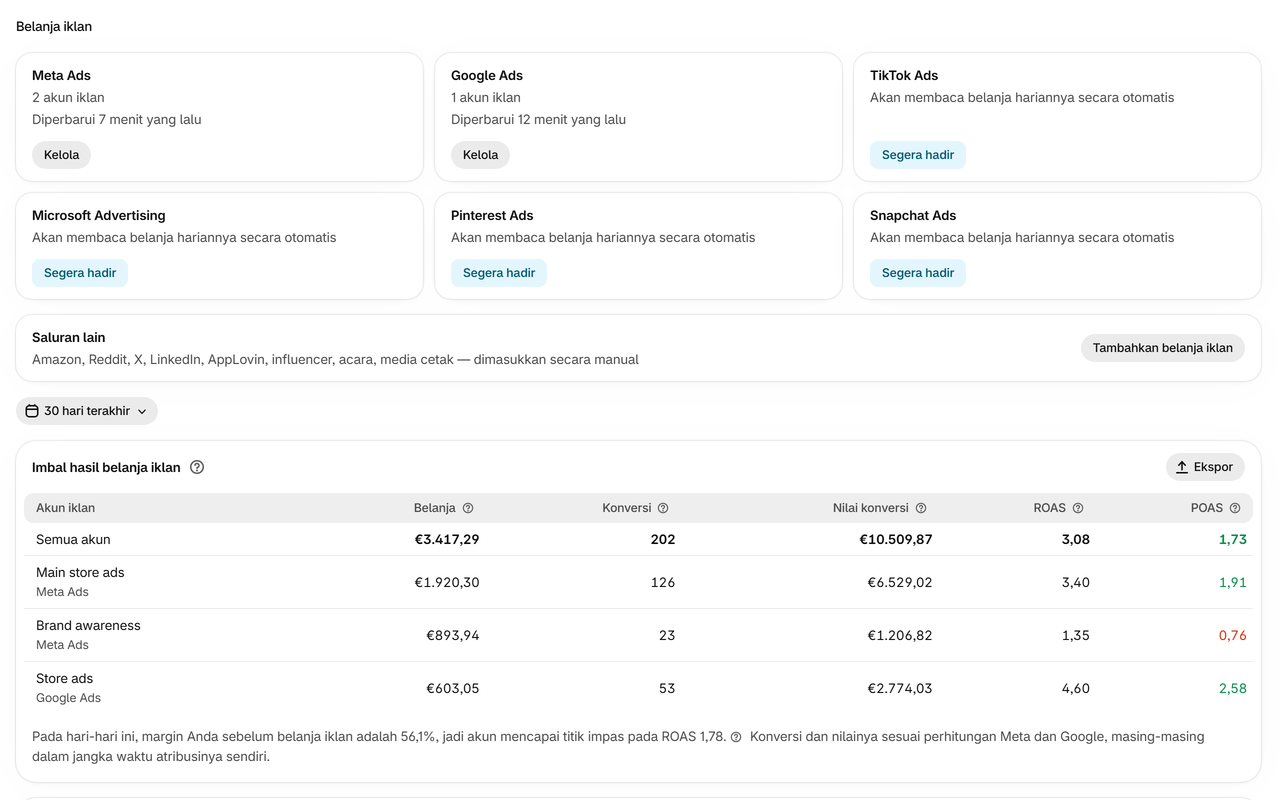Click the Nilai konversi help icon

click(921, 508)
